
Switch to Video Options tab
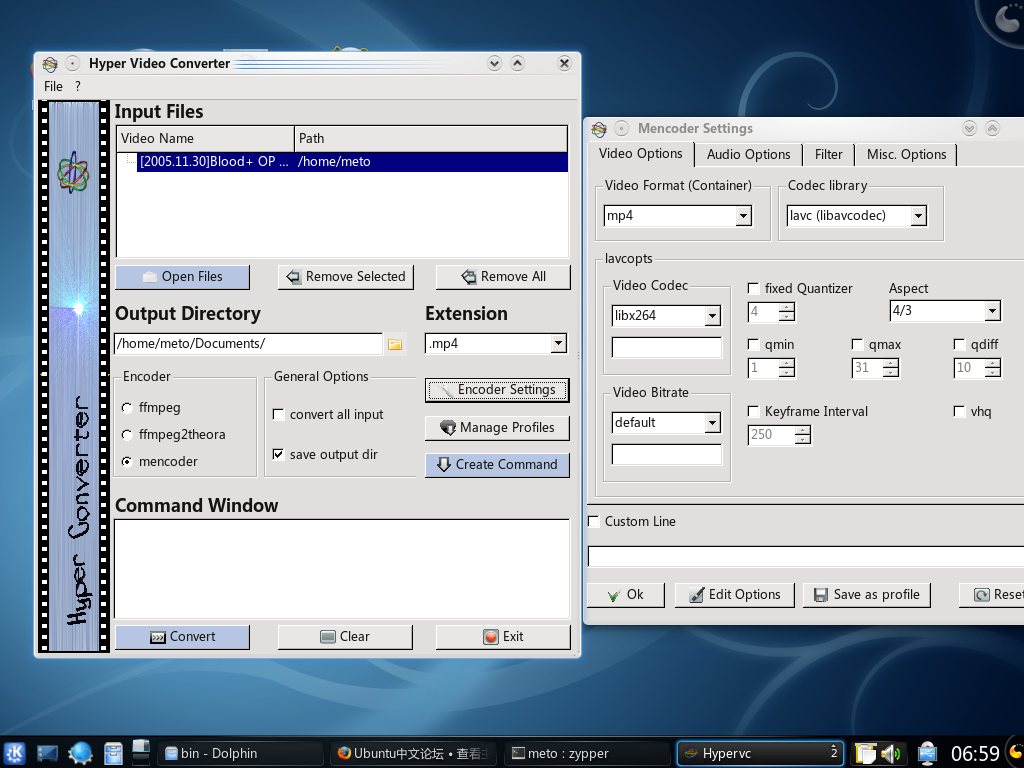click(641, 154)
